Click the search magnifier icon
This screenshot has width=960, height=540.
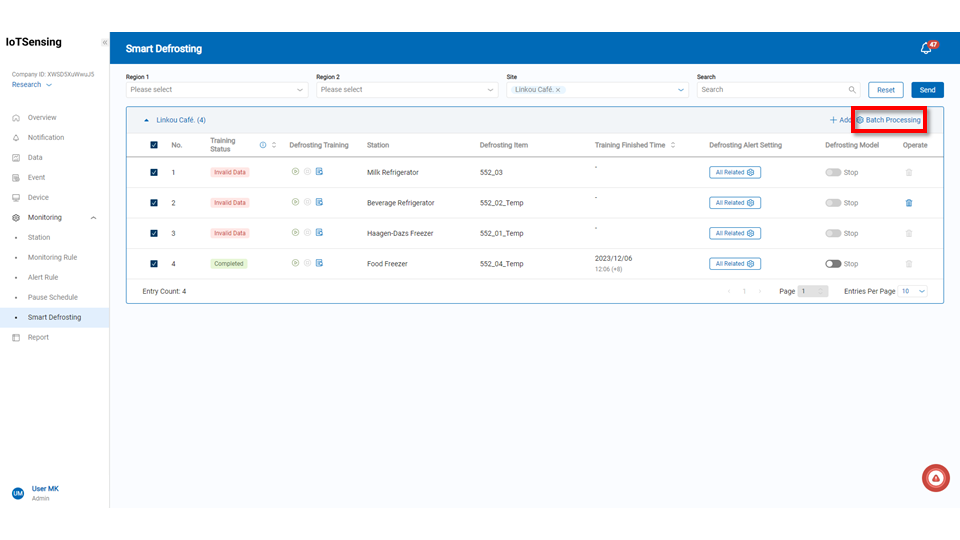tap(852, 90)
